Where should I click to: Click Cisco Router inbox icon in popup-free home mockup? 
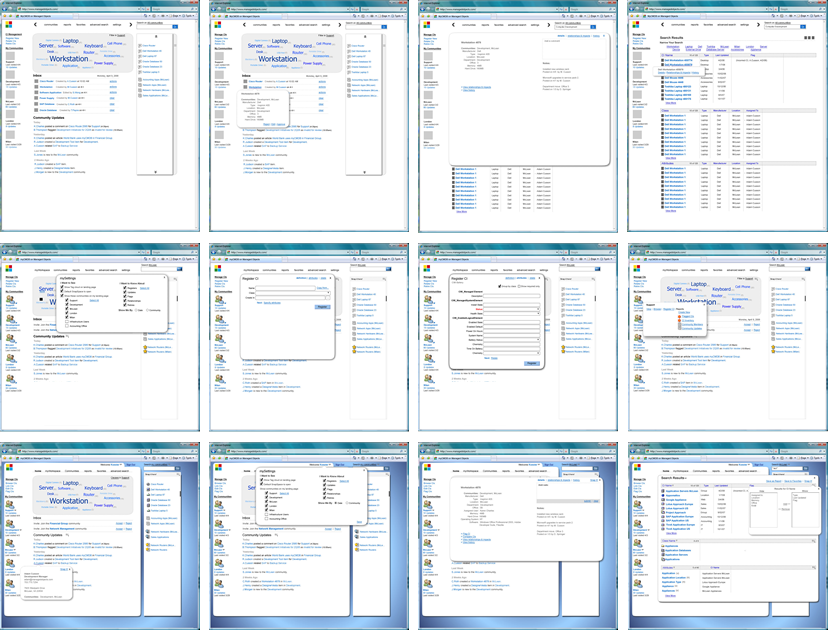point(36,81)
